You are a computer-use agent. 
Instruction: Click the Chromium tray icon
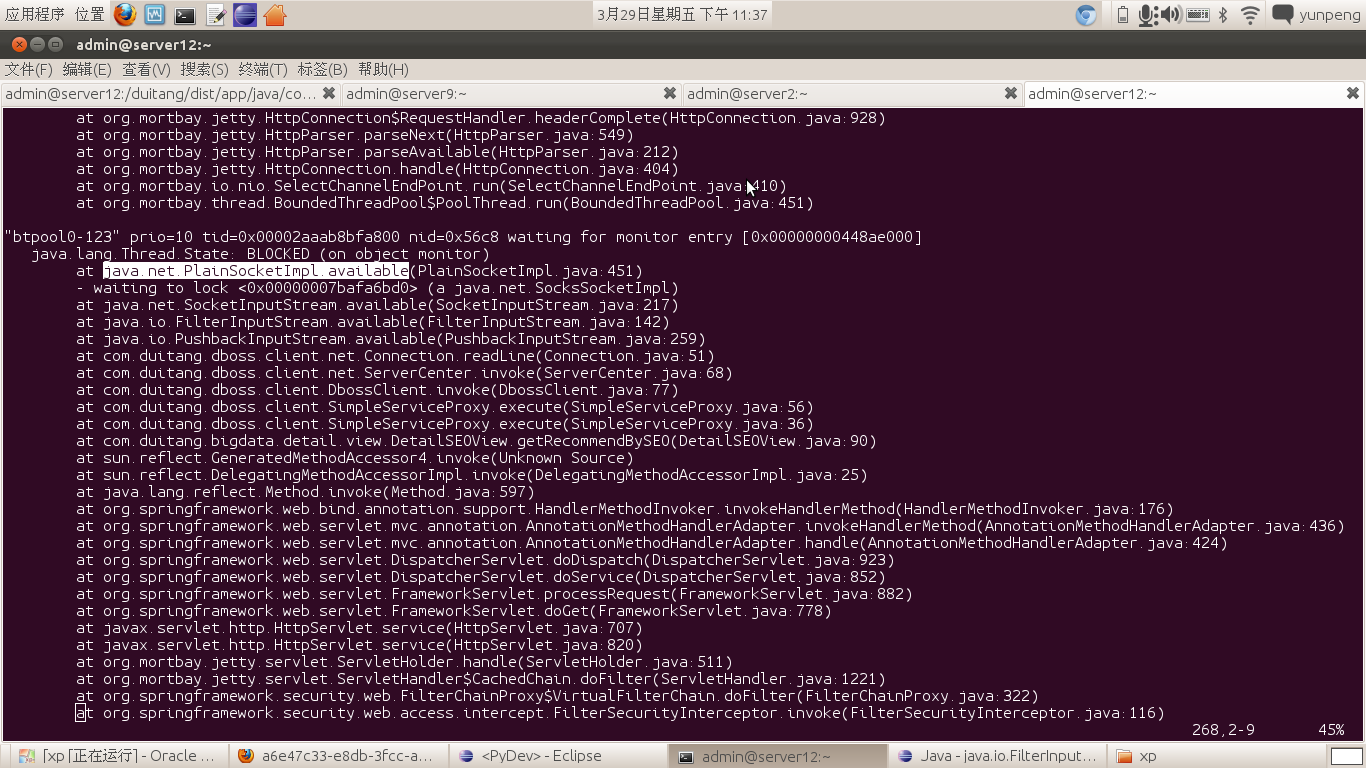(1086, 15)
